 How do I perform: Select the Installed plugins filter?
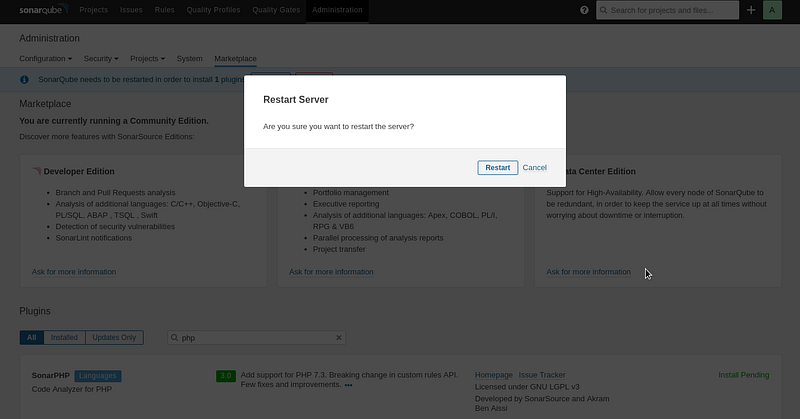coord(64,337)
